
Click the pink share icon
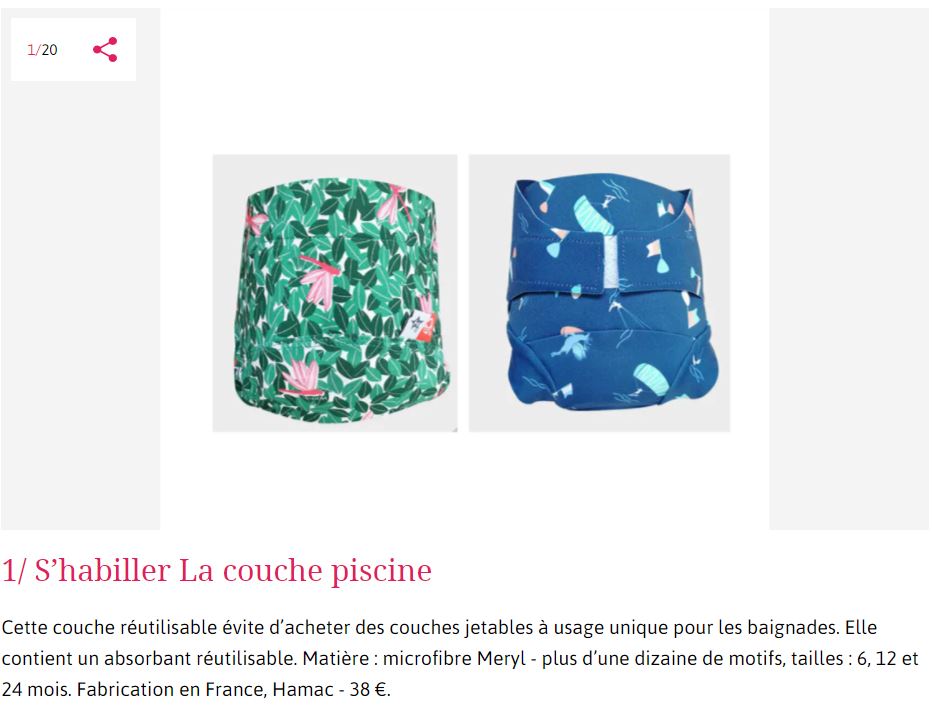(x=105, y=49)
